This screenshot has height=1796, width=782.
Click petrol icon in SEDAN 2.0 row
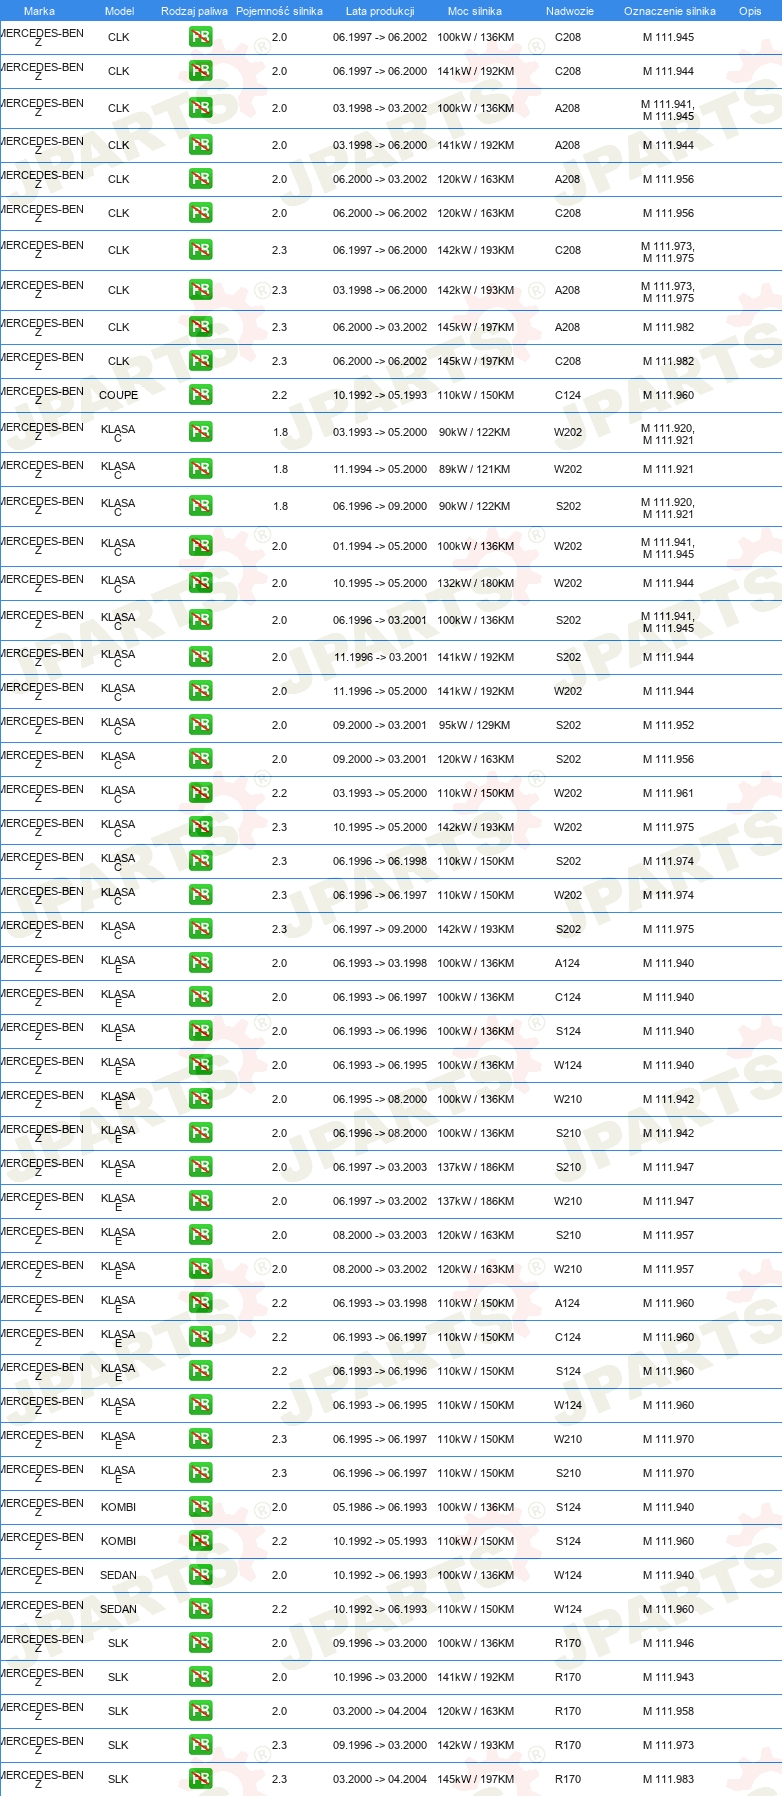point(200,1575)
